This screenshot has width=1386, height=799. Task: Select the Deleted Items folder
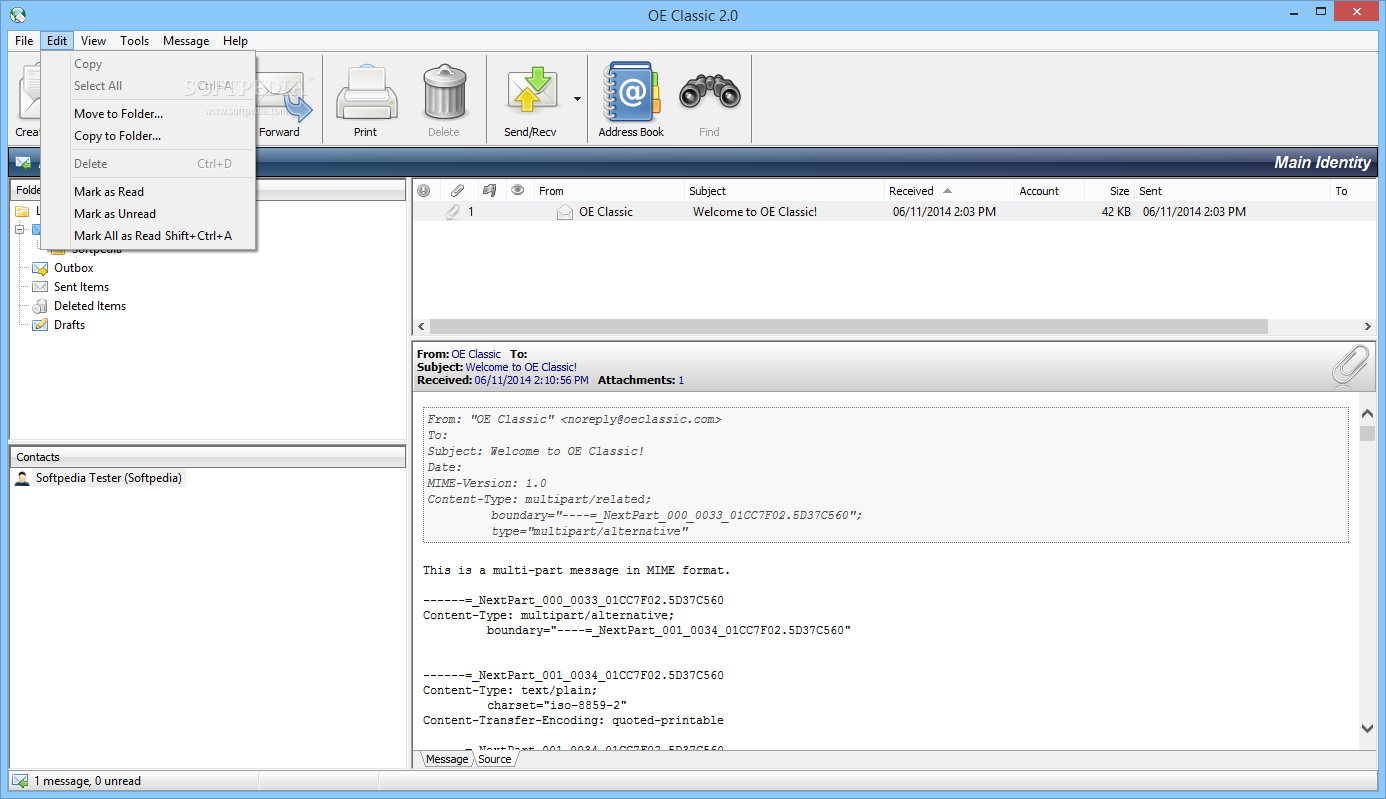90,306
